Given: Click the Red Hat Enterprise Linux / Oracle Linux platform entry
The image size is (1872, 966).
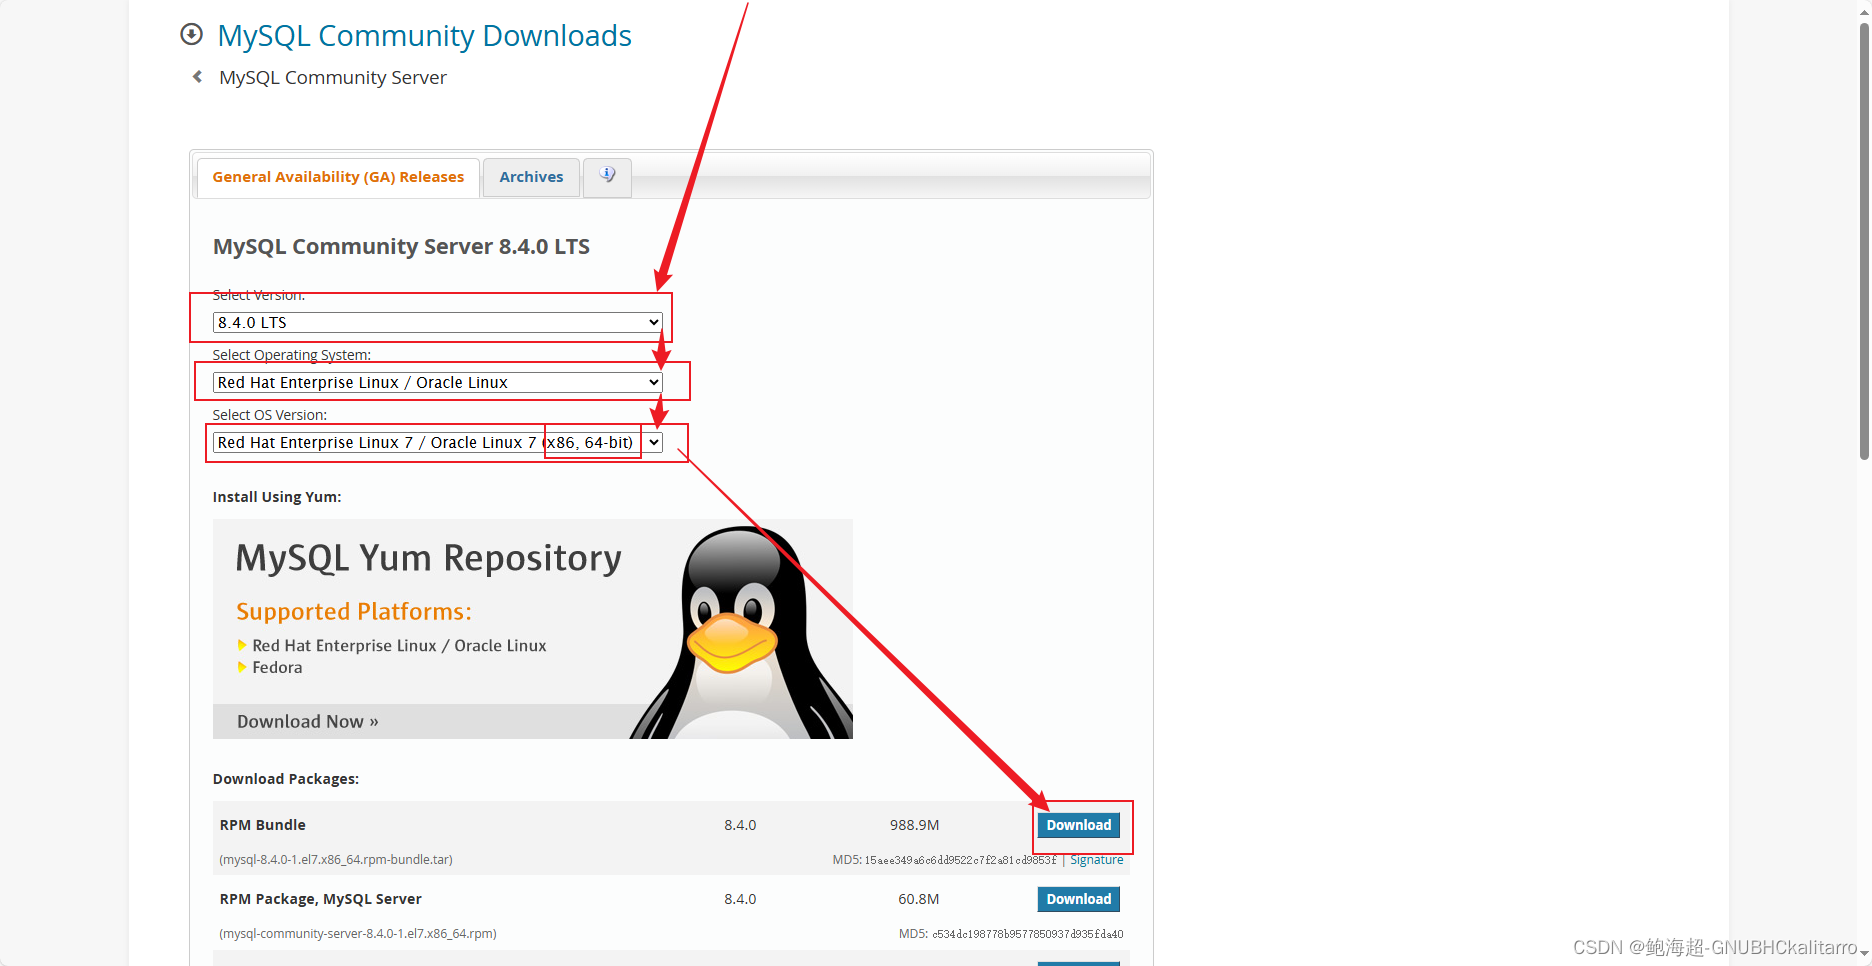Looking at the screenshot, I should pyautogui.click(x=400, y=646).
